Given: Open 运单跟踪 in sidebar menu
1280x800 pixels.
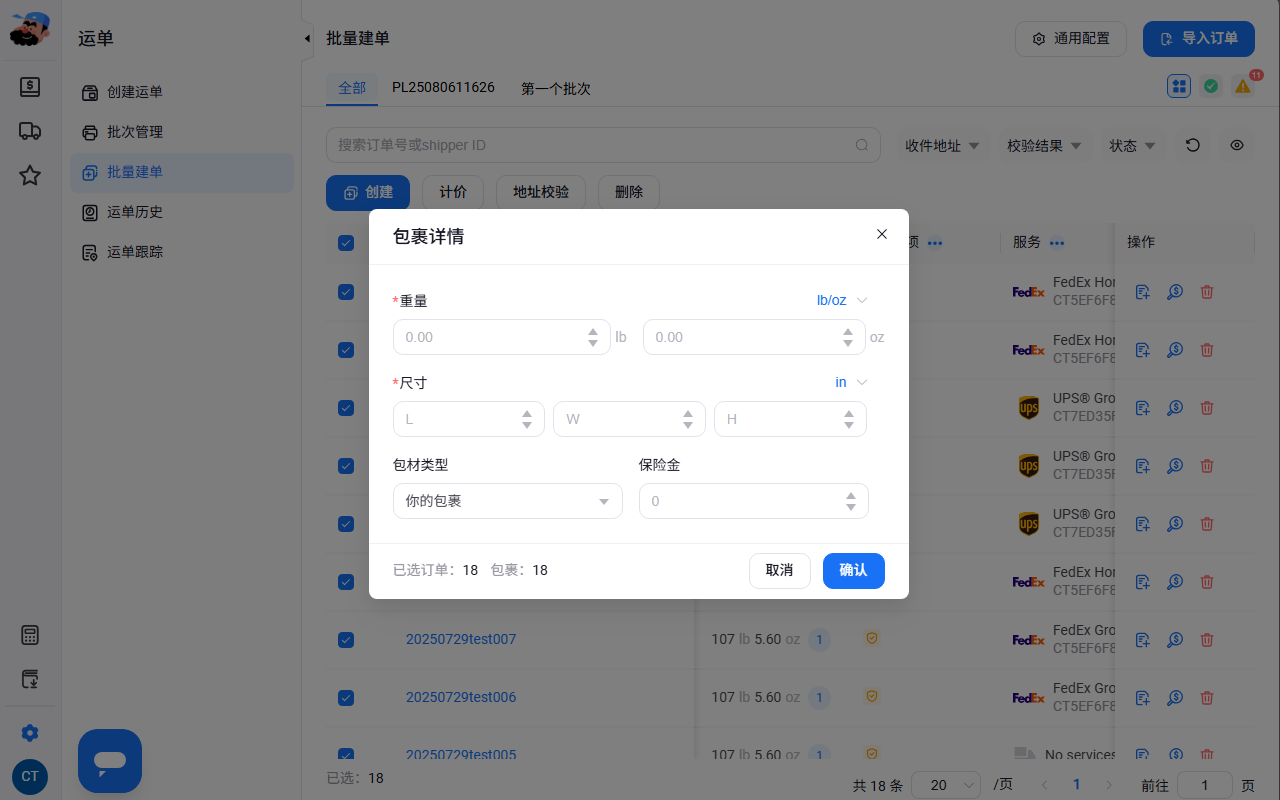Looking at the screenshot, I should 182,252.
